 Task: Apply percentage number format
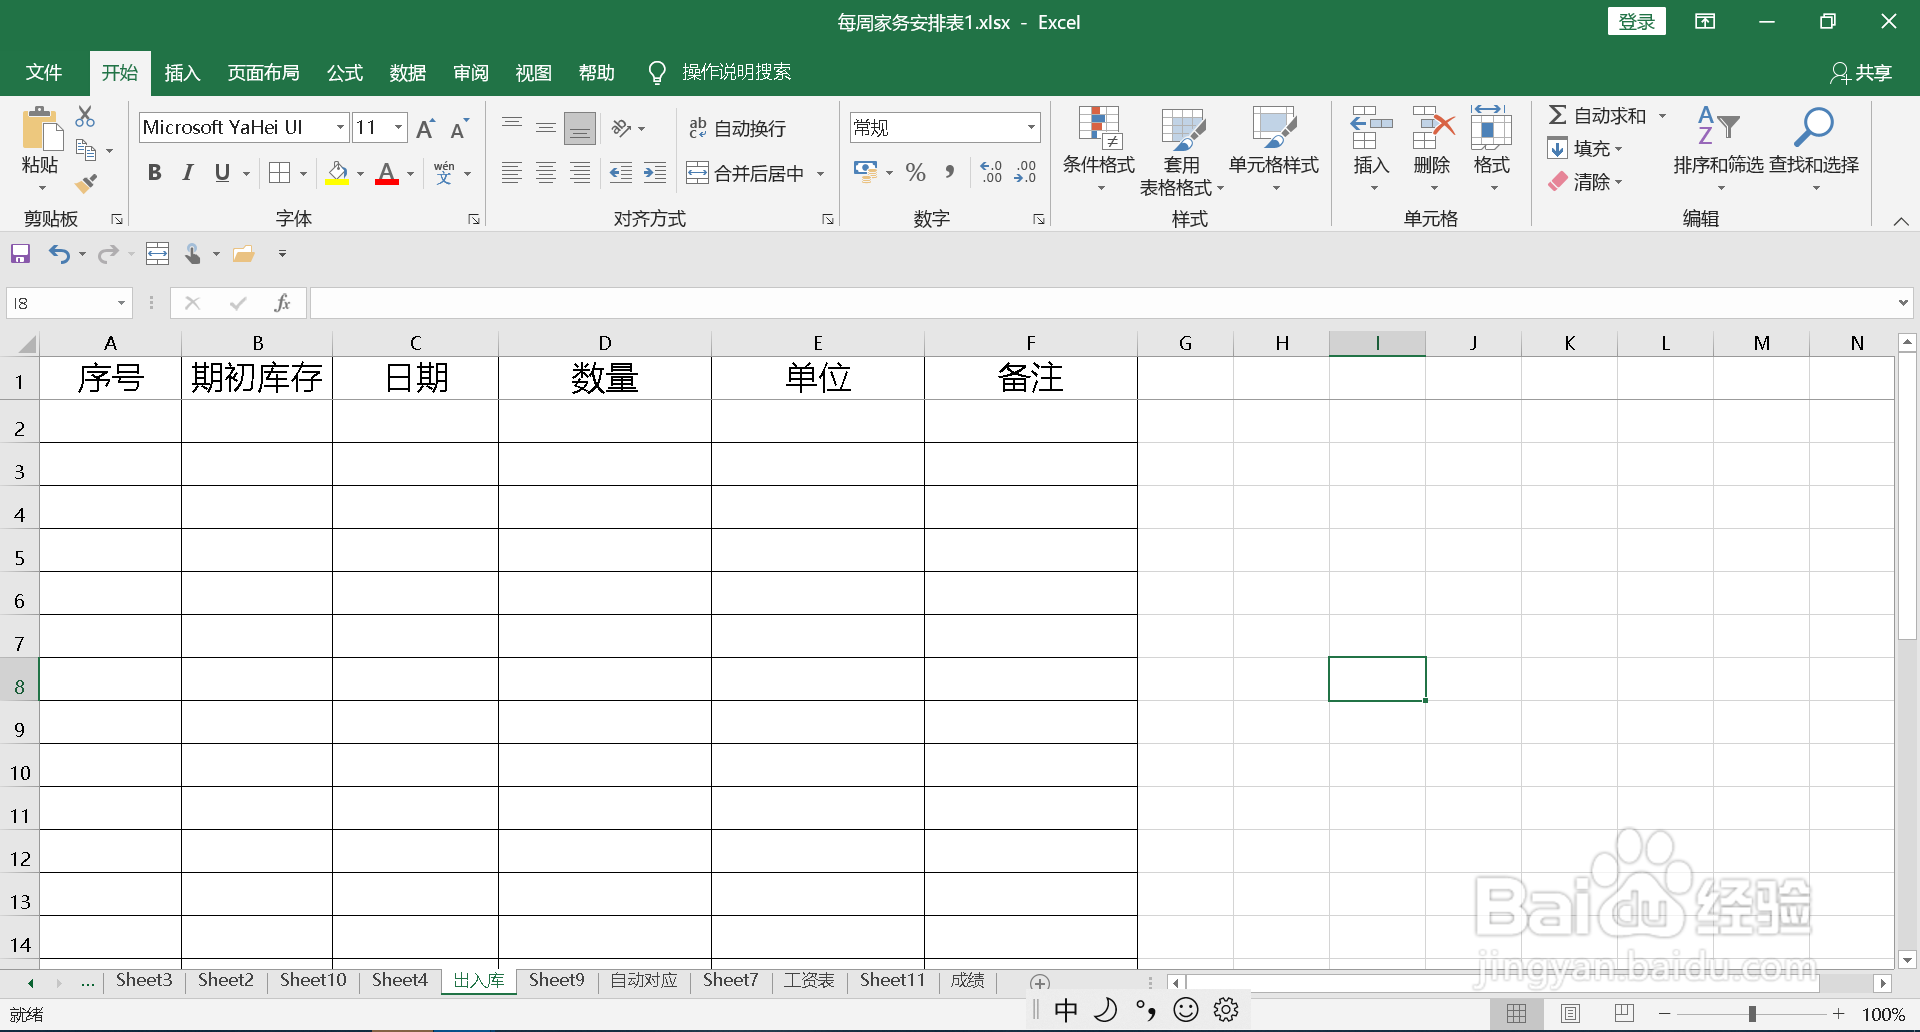point(915,172)
